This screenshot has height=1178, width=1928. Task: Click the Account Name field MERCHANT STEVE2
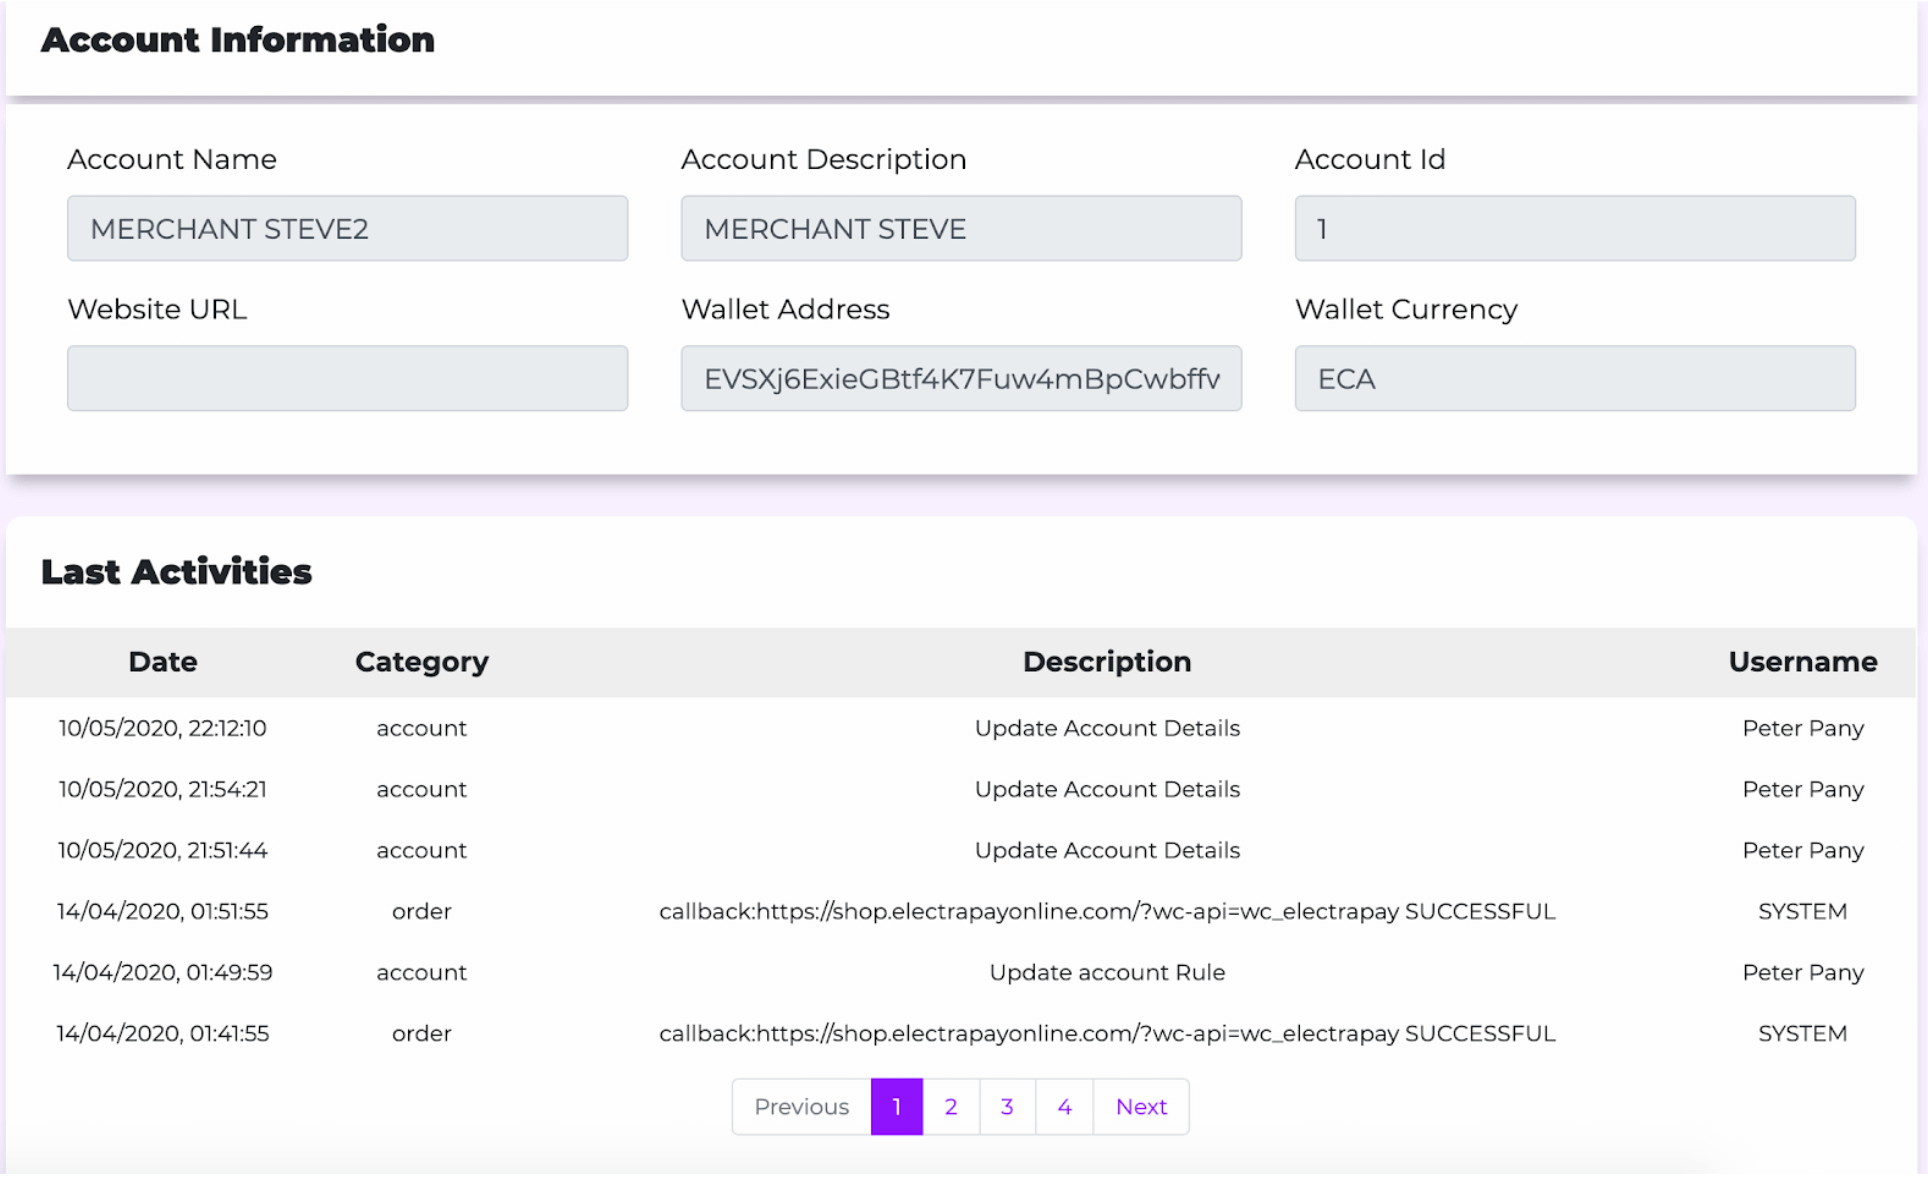coord(347,228)
